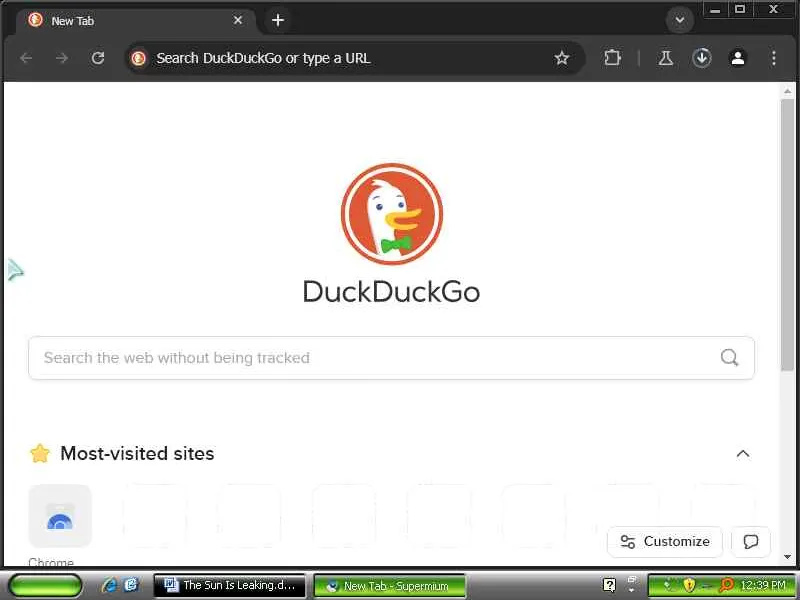Open the Downloads toolbar icon
Image resolution: width=800 pixels, height=600 pixels.
click(x=702, y=58)
